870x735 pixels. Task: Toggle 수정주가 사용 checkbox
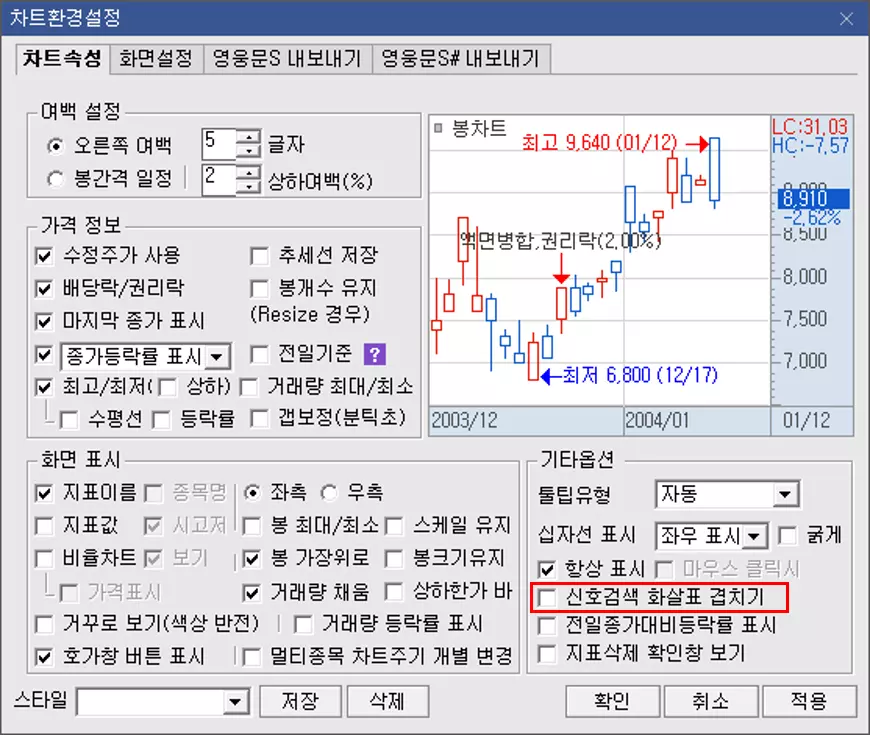(44, 256)
